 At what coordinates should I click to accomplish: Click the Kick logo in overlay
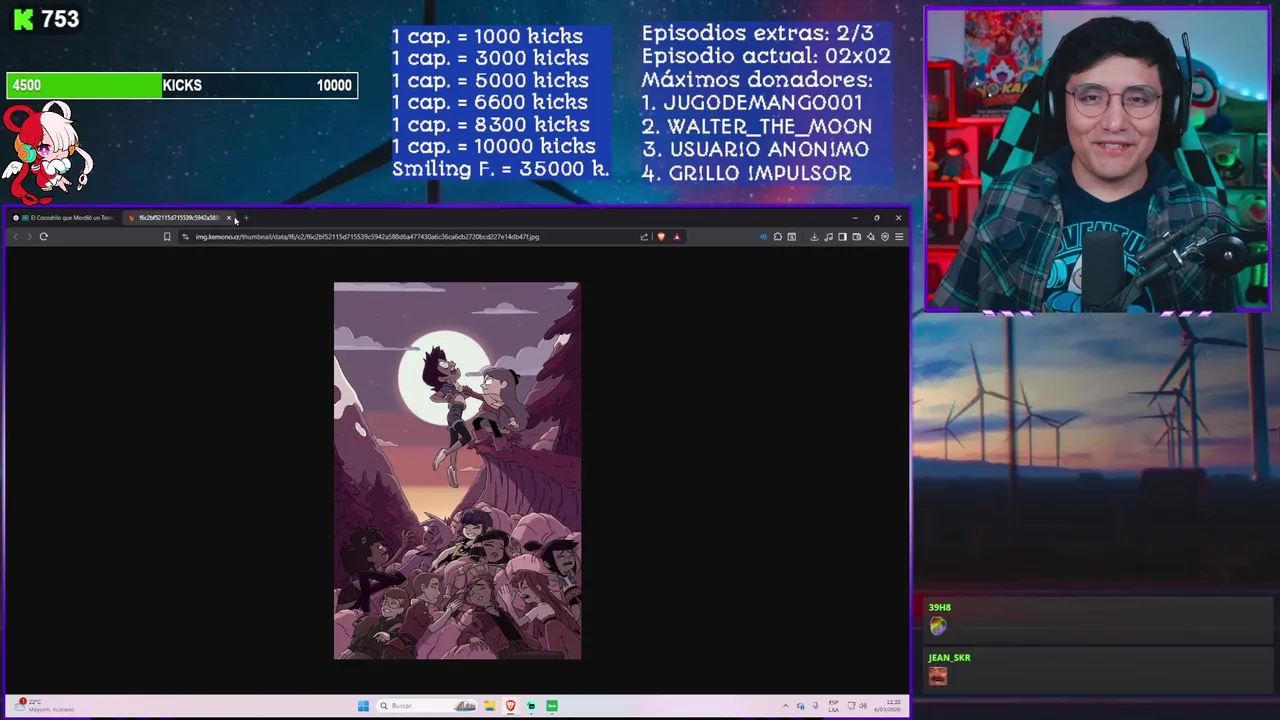(x=23, y=19)
